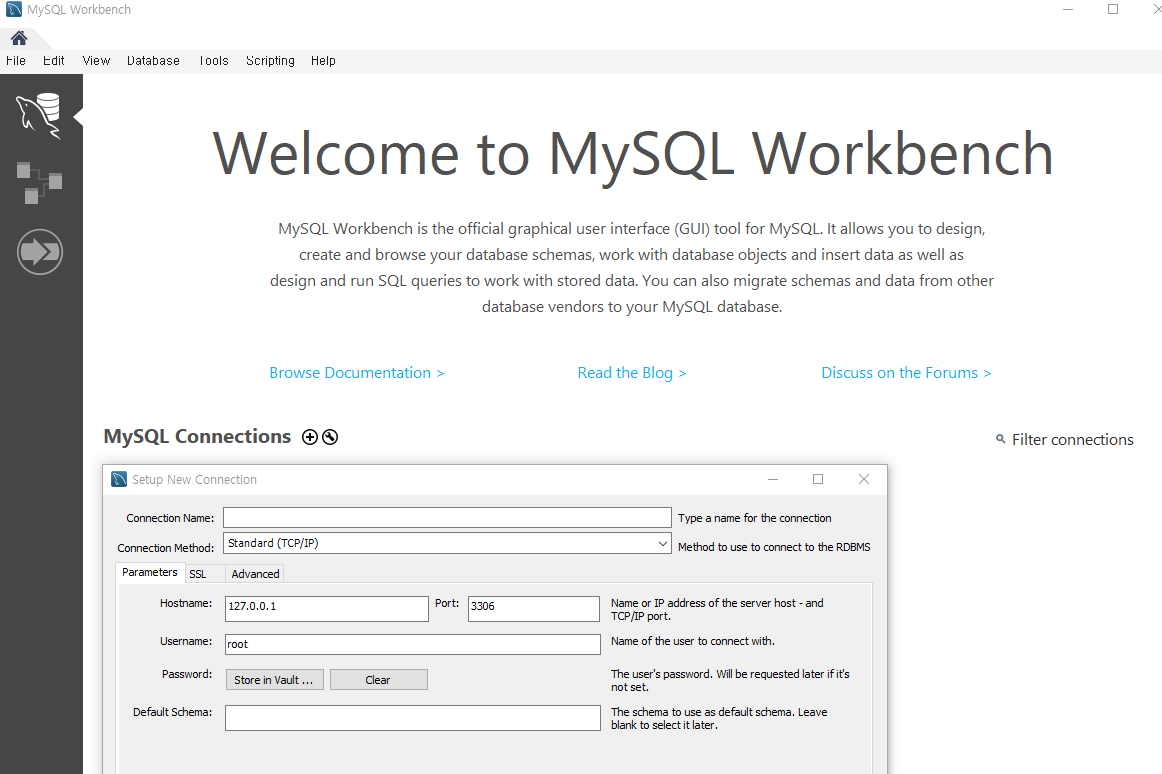Open the Tools menu

(214, 61)
